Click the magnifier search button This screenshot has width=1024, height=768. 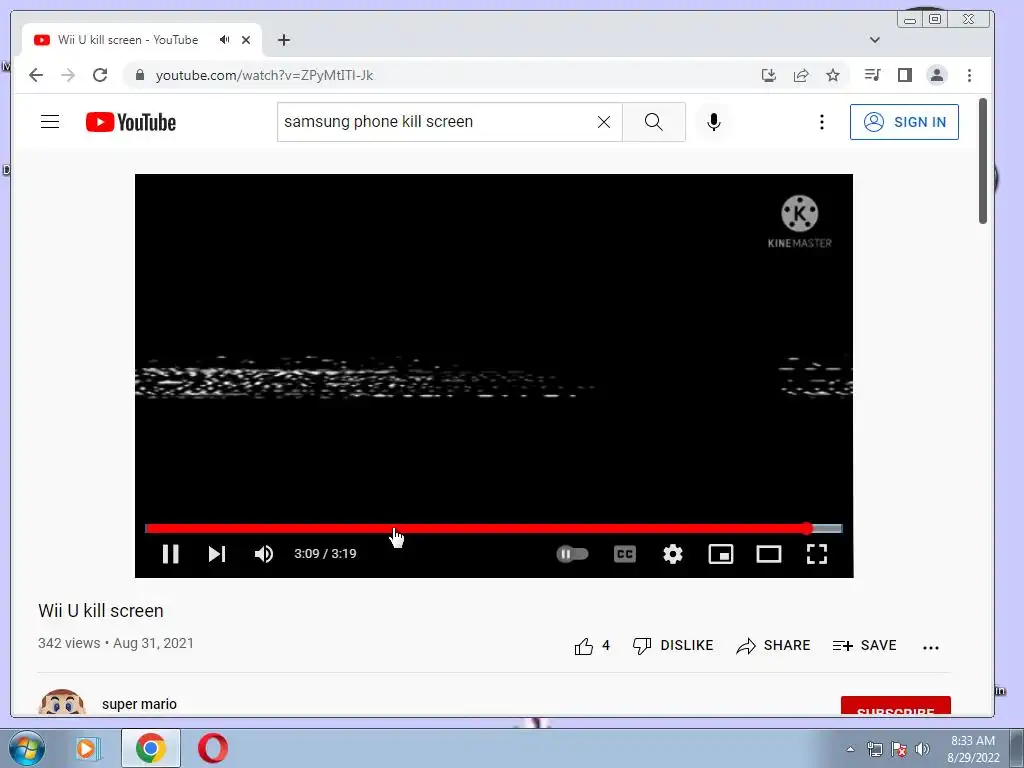[654, 122]
